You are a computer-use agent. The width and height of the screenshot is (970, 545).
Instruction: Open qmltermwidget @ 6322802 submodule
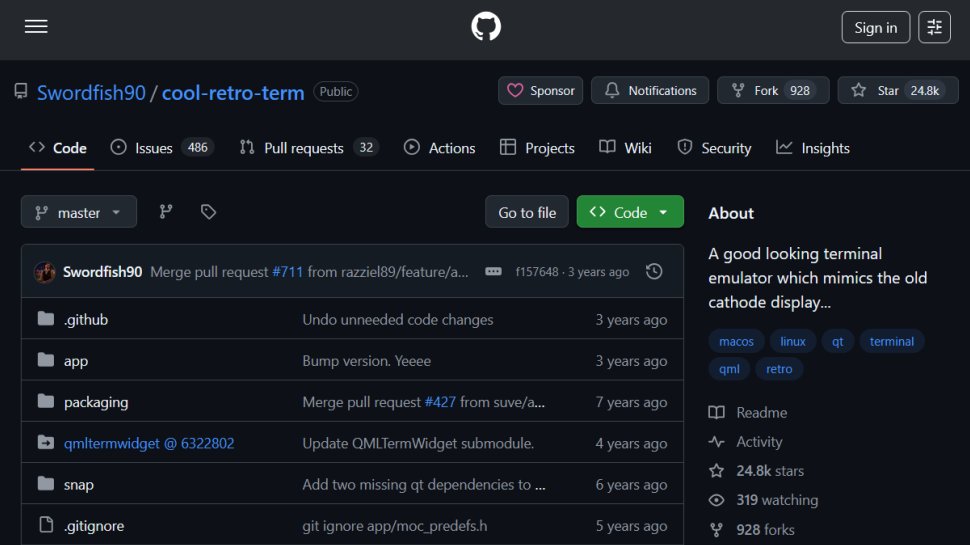tap(149, 443)
